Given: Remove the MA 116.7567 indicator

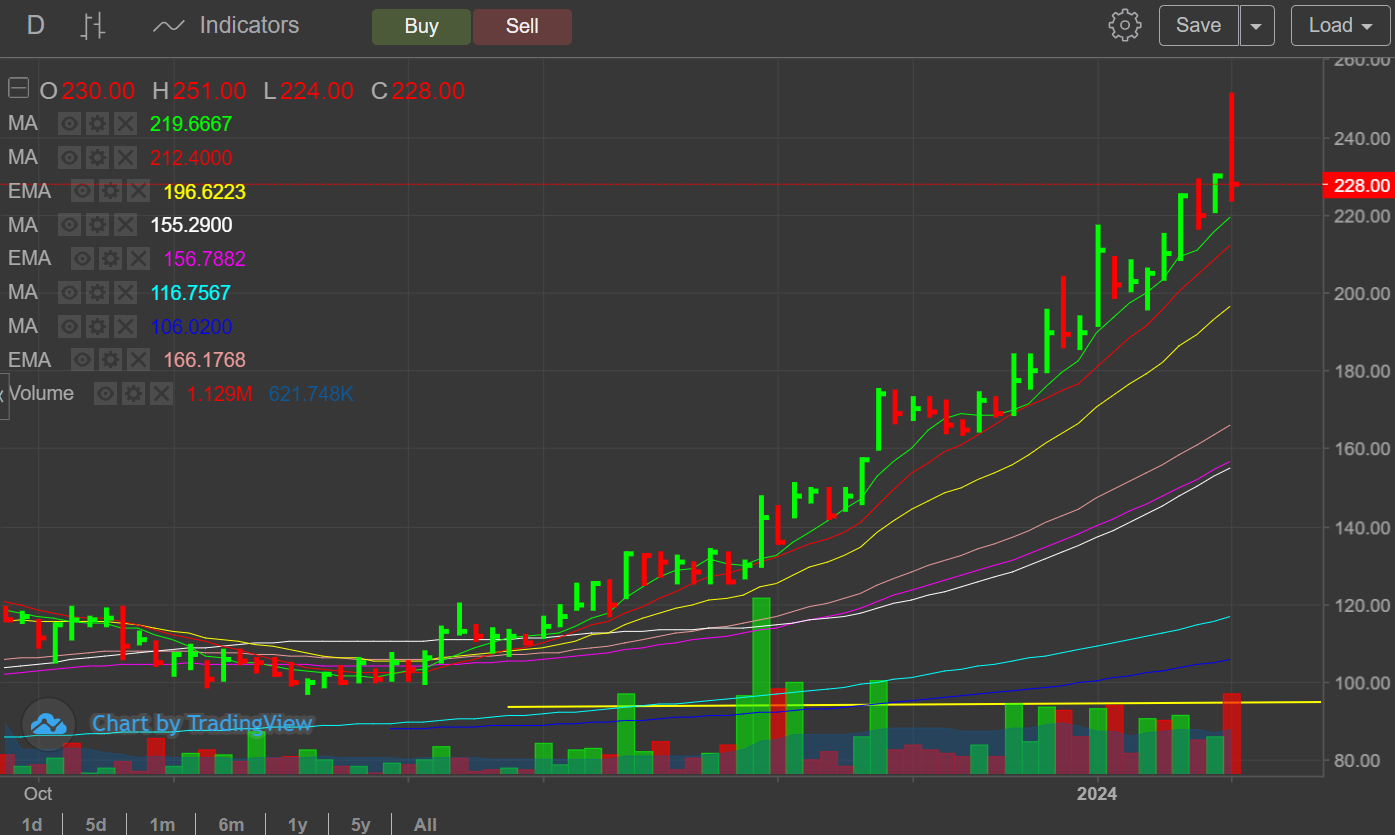Looking at the screenshot, I should 125,292.
